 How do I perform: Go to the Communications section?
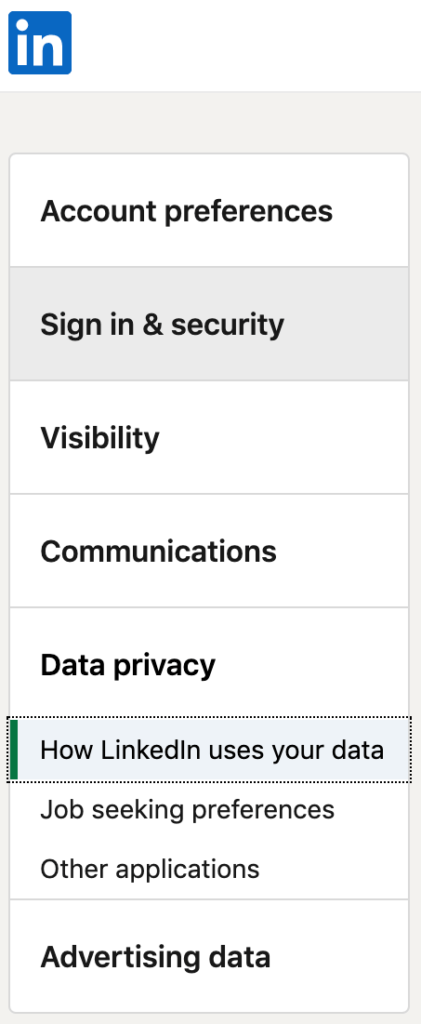click(209, 551)
